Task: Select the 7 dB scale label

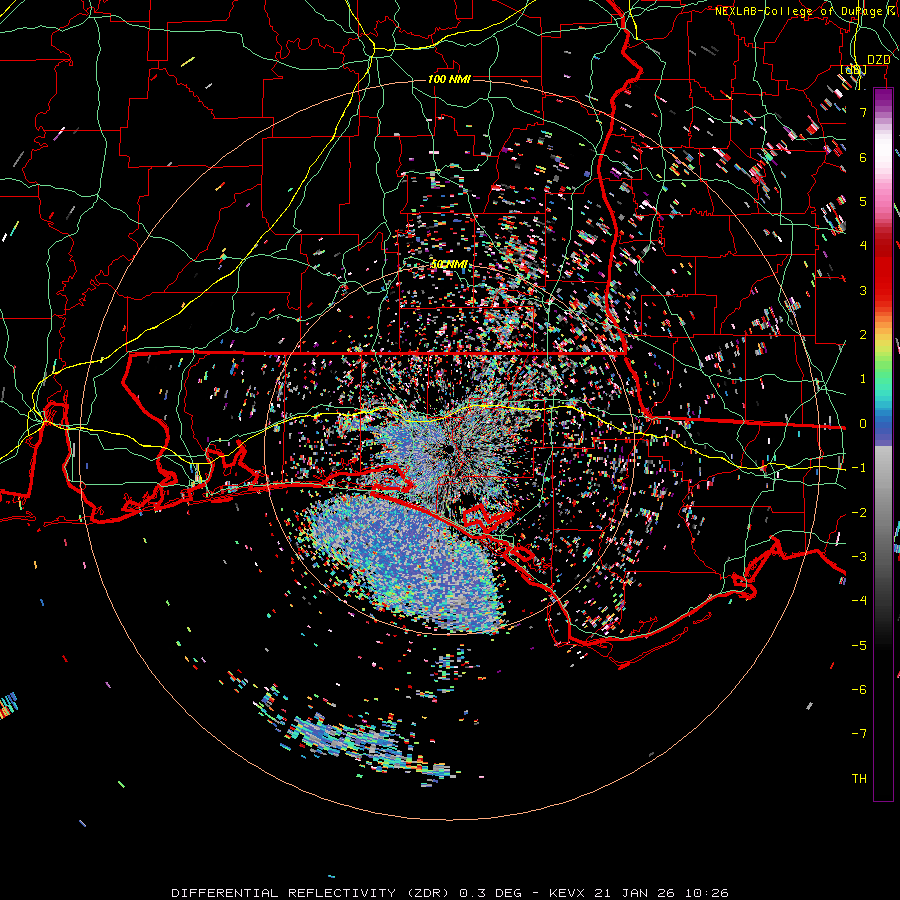Action: (863, 112)
